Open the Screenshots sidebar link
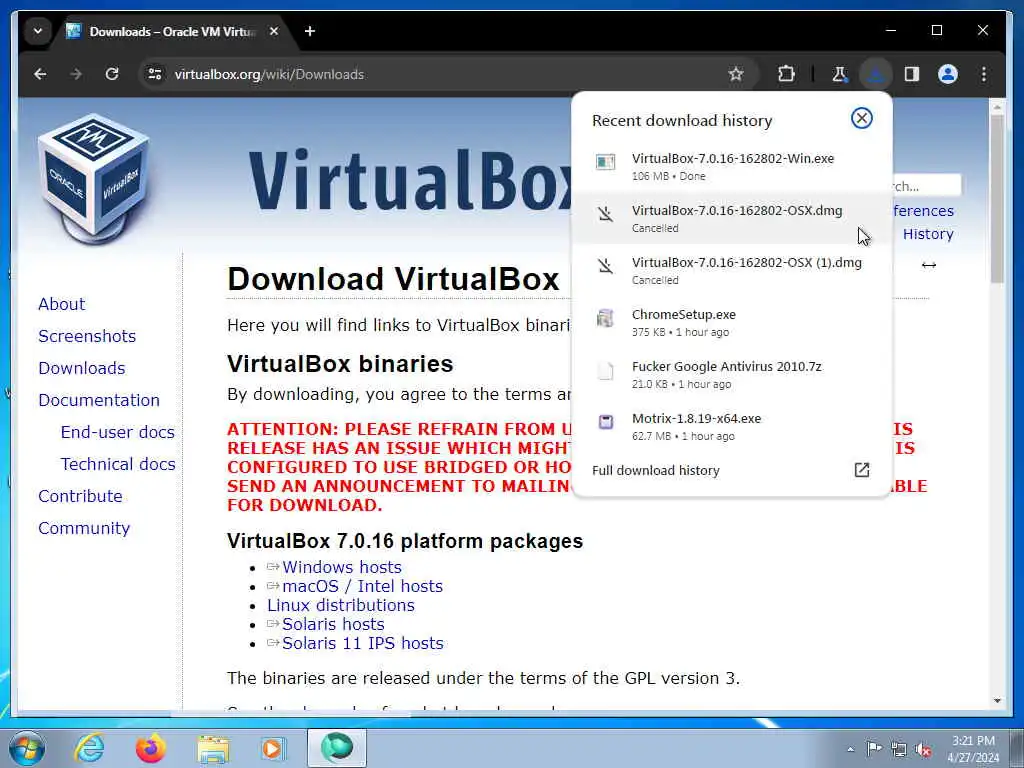 tap(87, 336)
